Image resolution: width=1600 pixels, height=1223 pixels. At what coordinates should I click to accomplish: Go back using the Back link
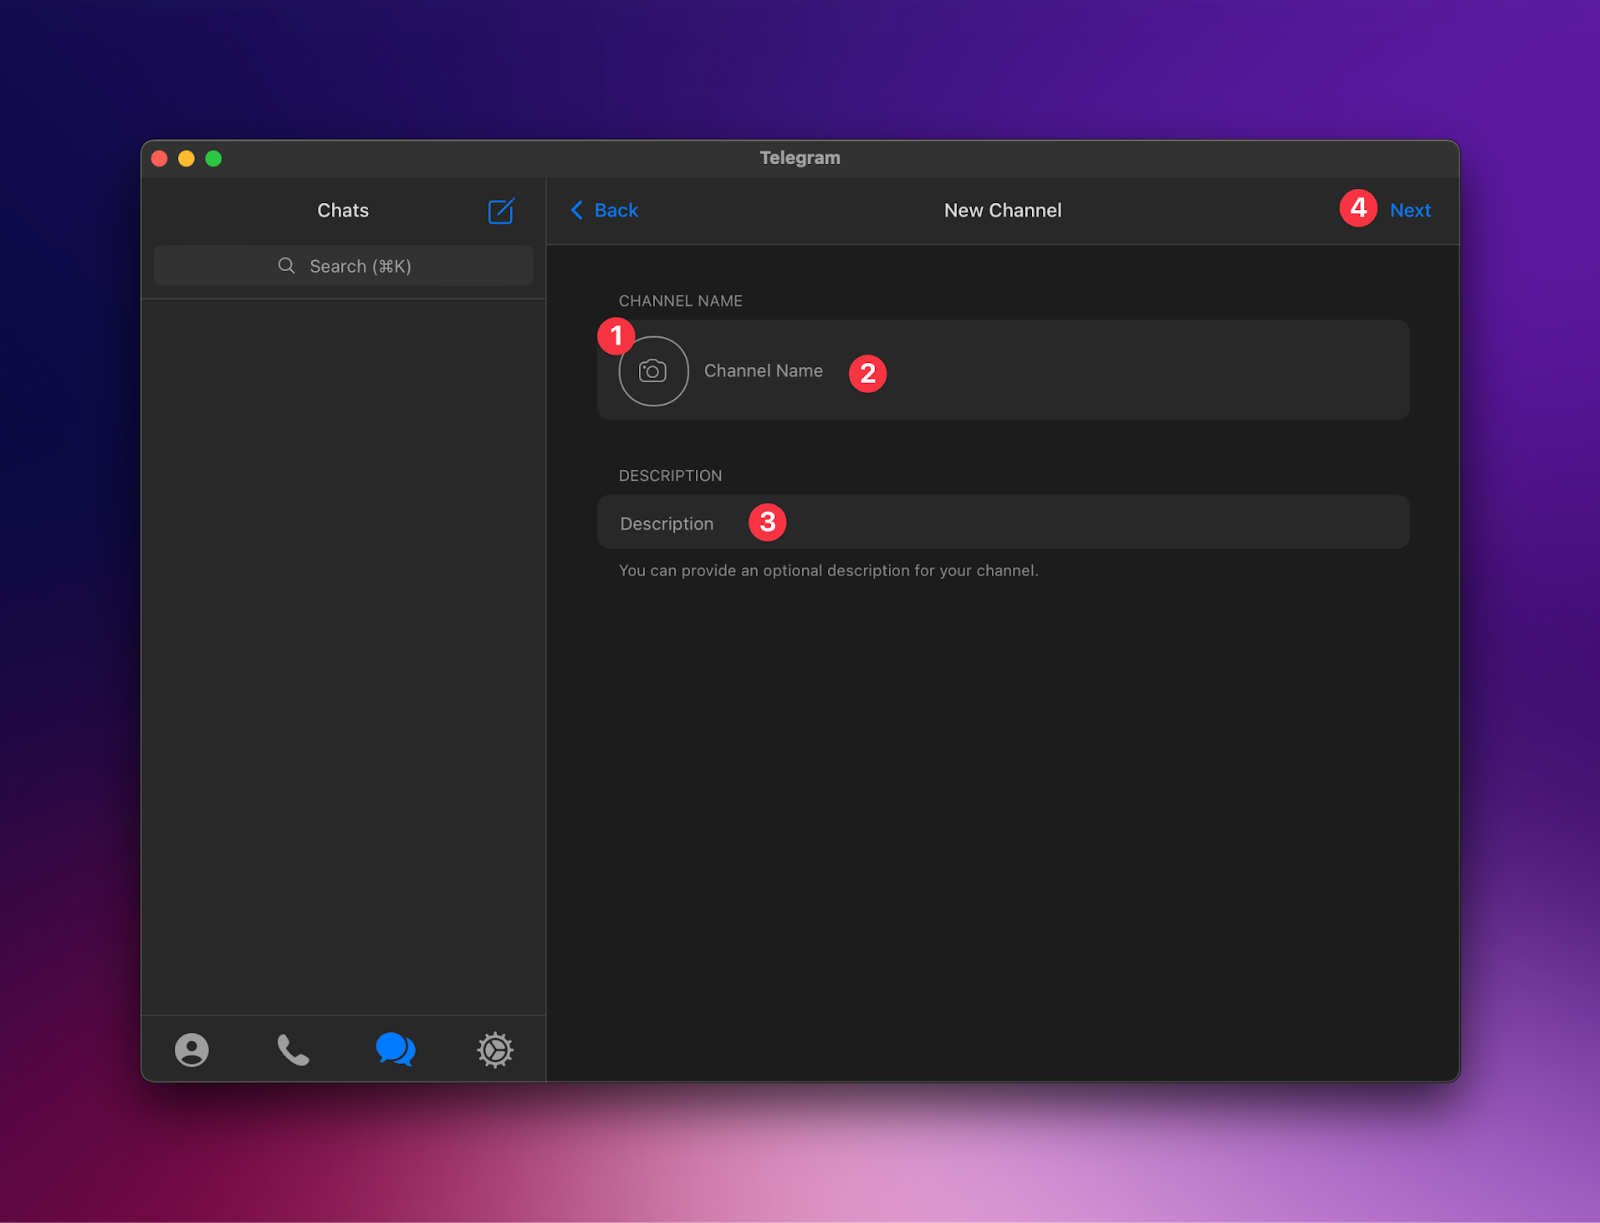[x=616, y=210]
